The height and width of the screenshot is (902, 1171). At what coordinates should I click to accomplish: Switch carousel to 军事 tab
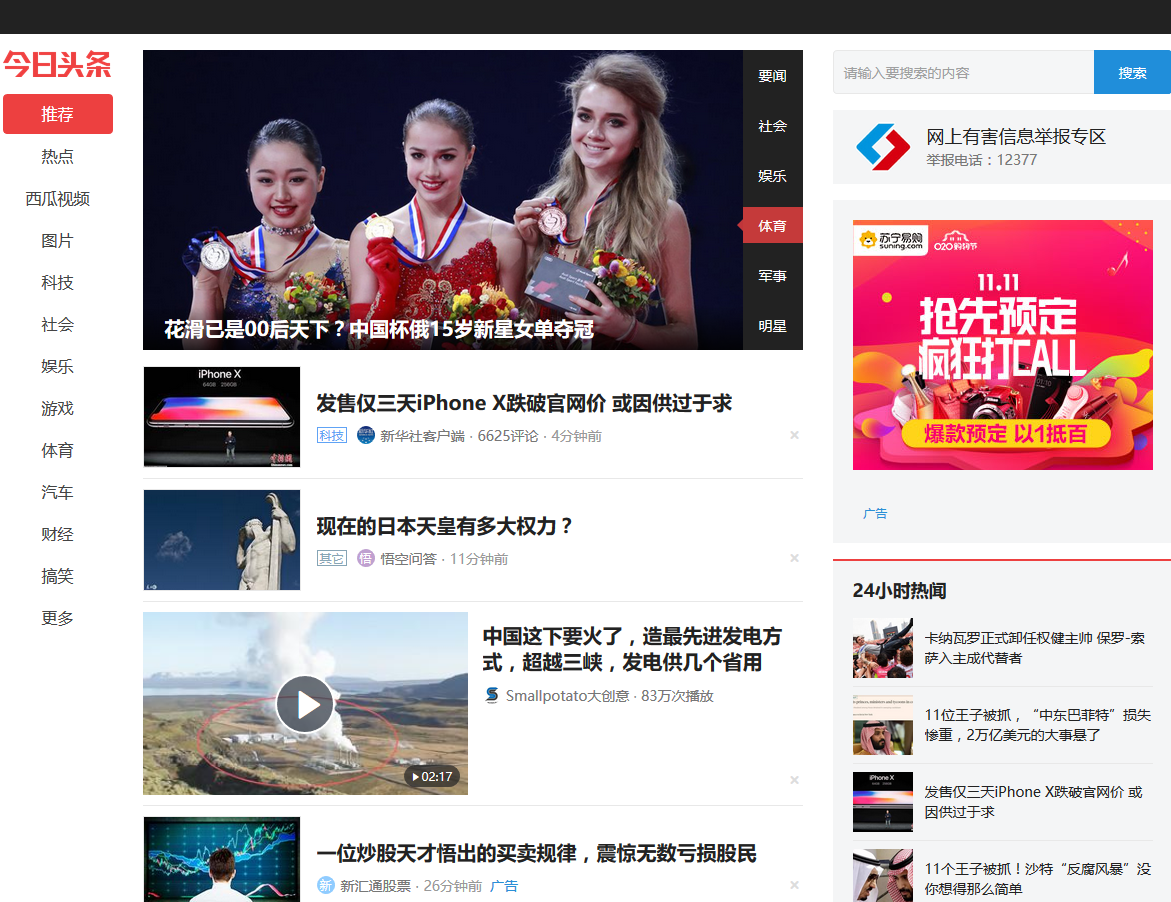click(x=772, y=276)
